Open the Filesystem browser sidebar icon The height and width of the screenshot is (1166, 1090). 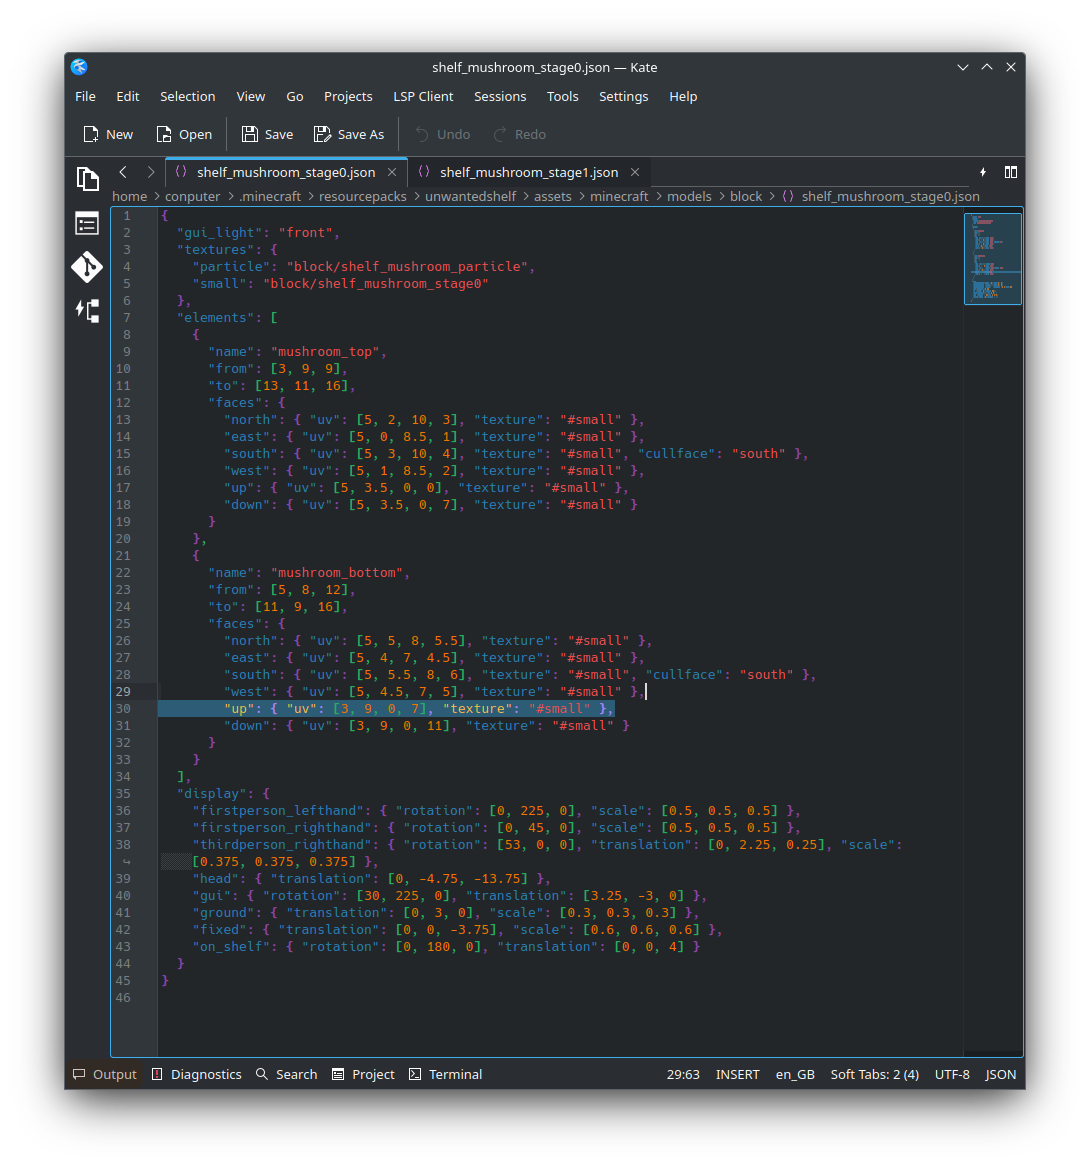pos(88,224)
